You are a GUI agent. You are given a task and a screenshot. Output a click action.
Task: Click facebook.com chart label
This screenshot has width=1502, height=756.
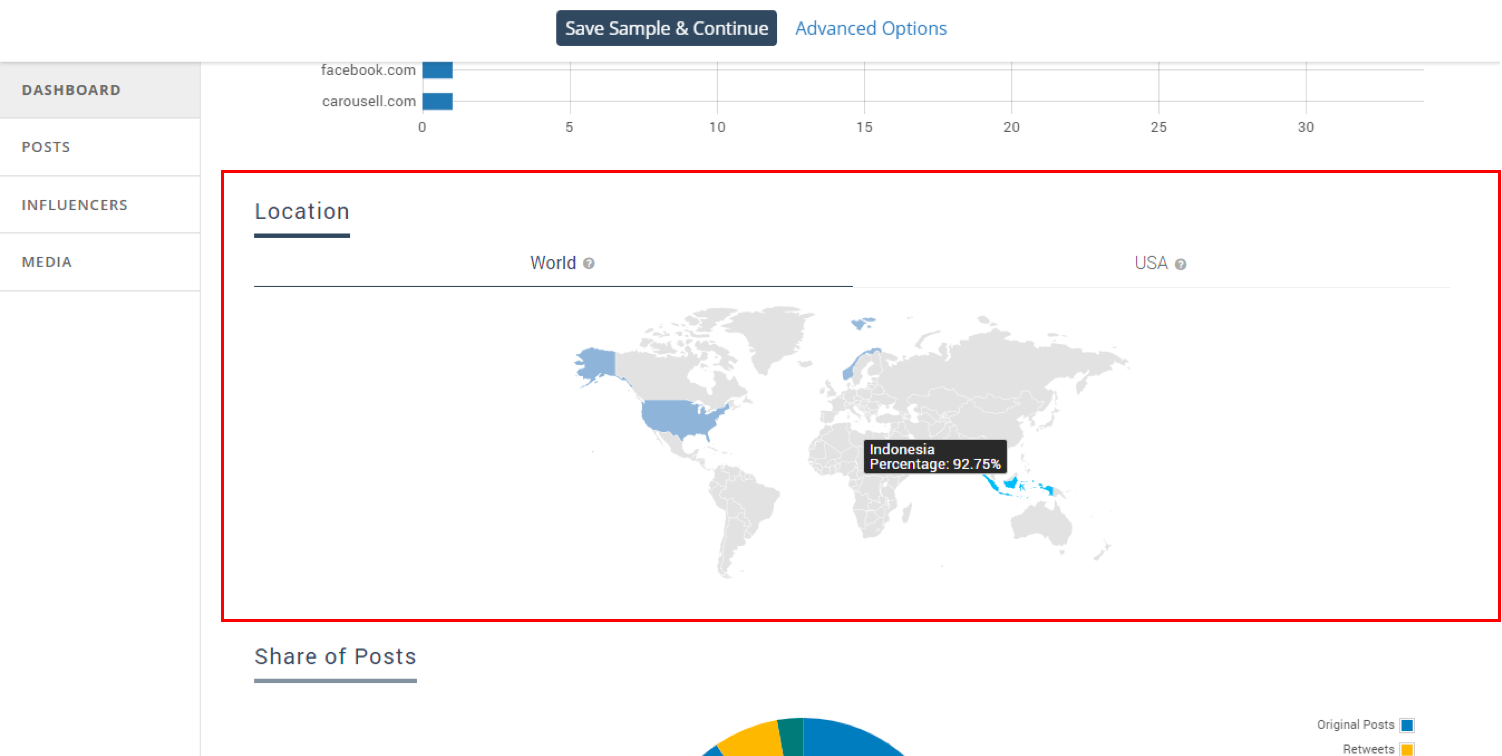(368, 70)
